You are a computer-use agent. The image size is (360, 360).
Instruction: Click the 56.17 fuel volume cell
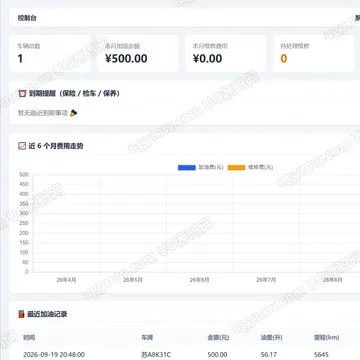click(x=269, y=355)
